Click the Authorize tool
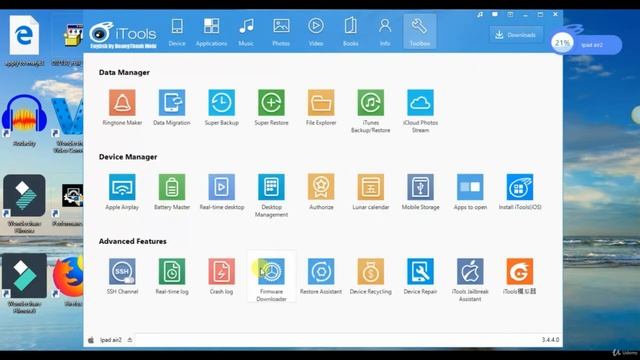The image size is (640, 360). coord(321,187)
